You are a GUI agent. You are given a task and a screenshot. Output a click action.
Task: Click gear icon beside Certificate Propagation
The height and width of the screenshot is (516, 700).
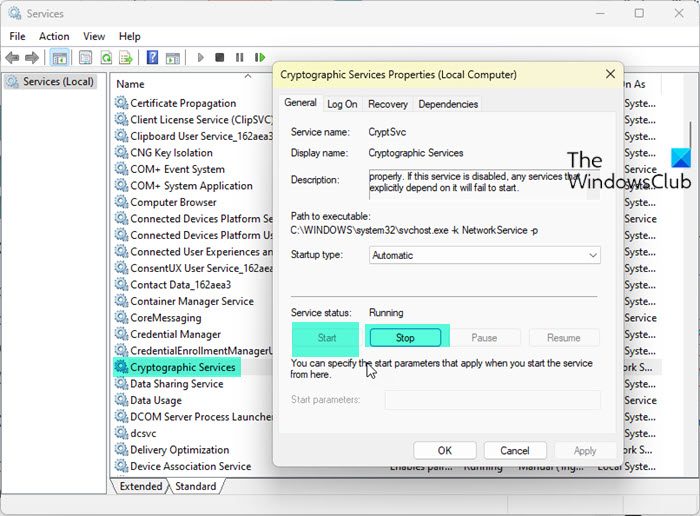[x=121, y=103]
